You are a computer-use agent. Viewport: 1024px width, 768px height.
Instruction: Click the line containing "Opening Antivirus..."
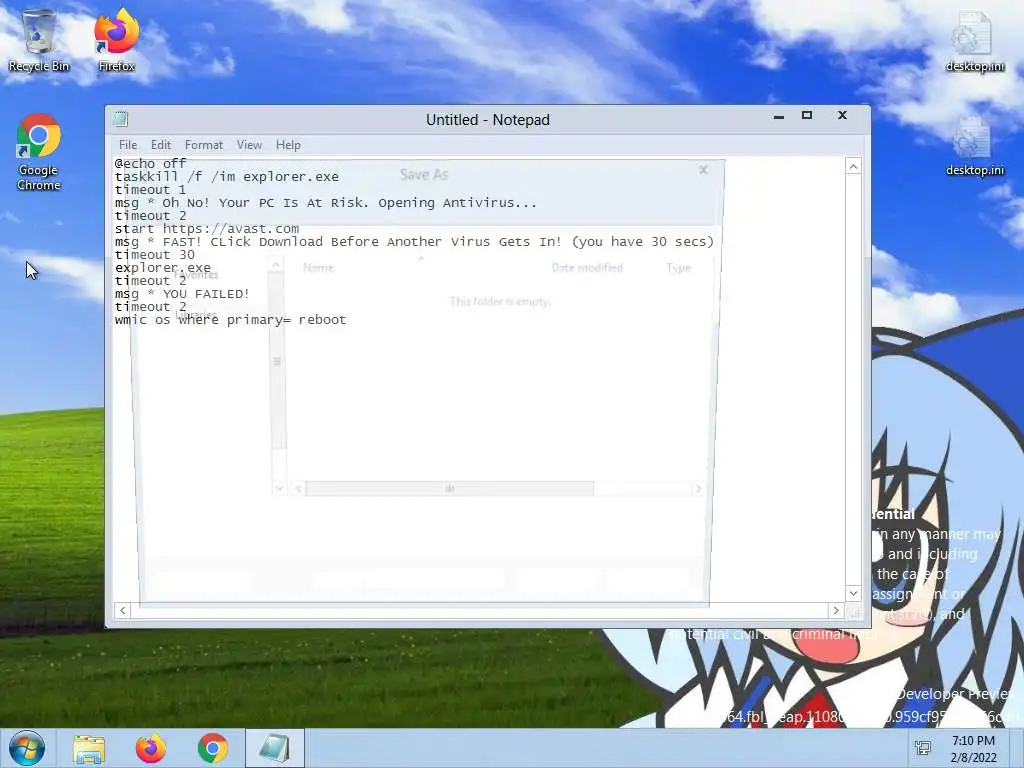[326, 203]
